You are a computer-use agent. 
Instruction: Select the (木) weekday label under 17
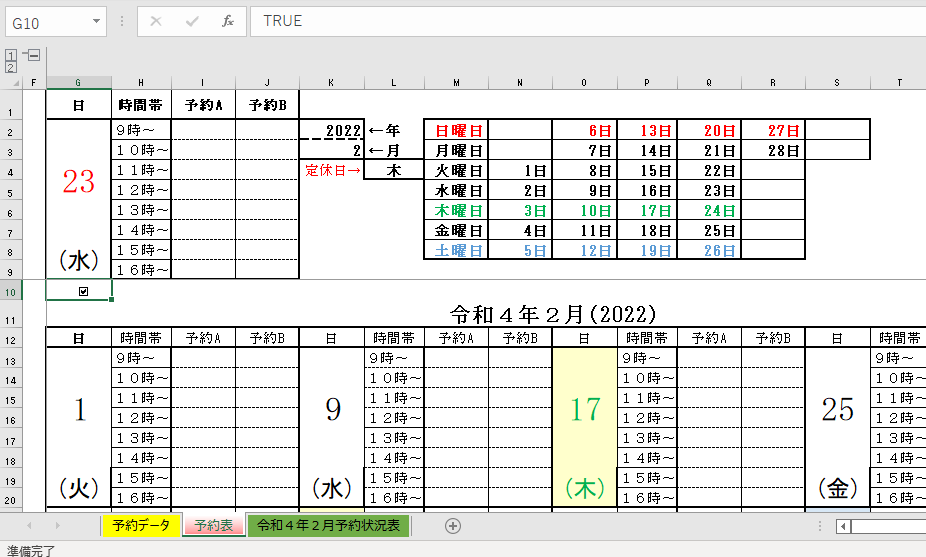coord(585,488)
